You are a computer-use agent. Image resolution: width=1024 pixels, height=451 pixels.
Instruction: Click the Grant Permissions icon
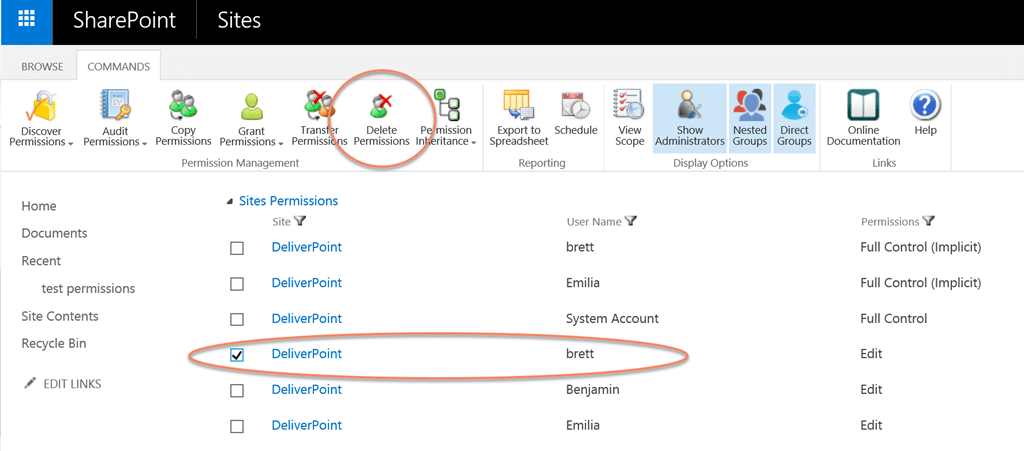[x=251, y=106]
